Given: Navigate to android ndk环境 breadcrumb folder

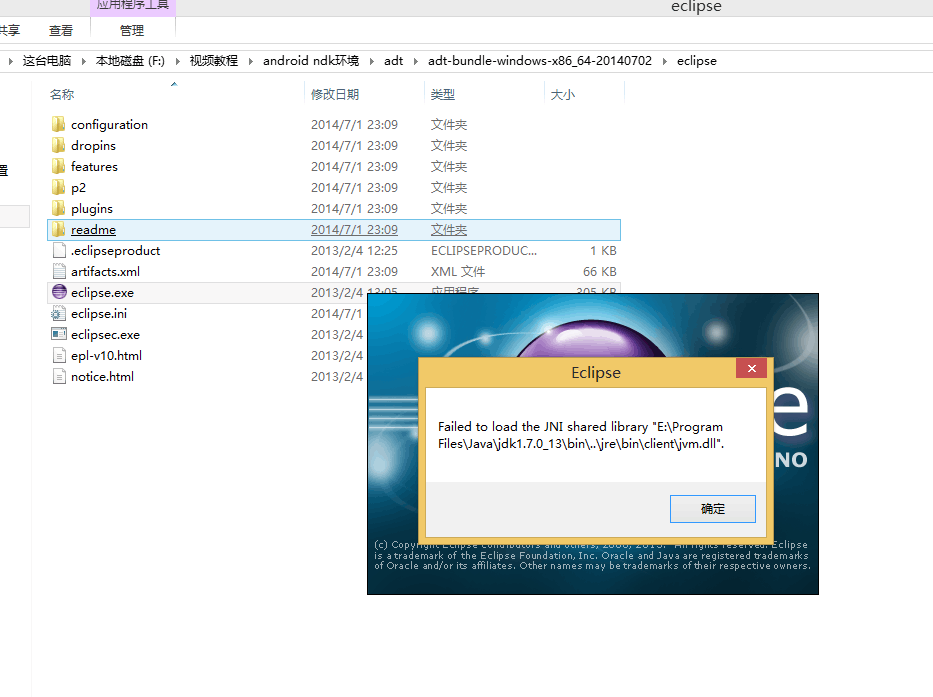Looking at the screenshot, I should (311, 61).
